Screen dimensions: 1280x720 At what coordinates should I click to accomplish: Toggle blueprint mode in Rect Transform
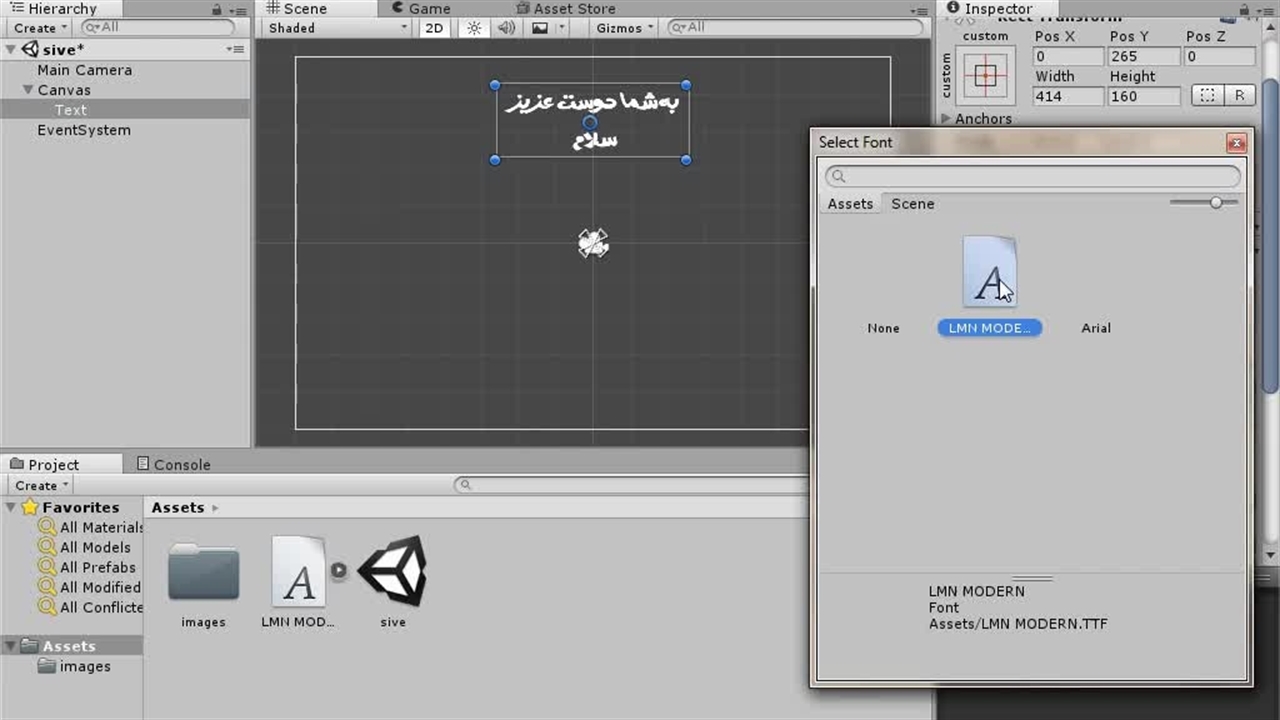coord(1208,95)
